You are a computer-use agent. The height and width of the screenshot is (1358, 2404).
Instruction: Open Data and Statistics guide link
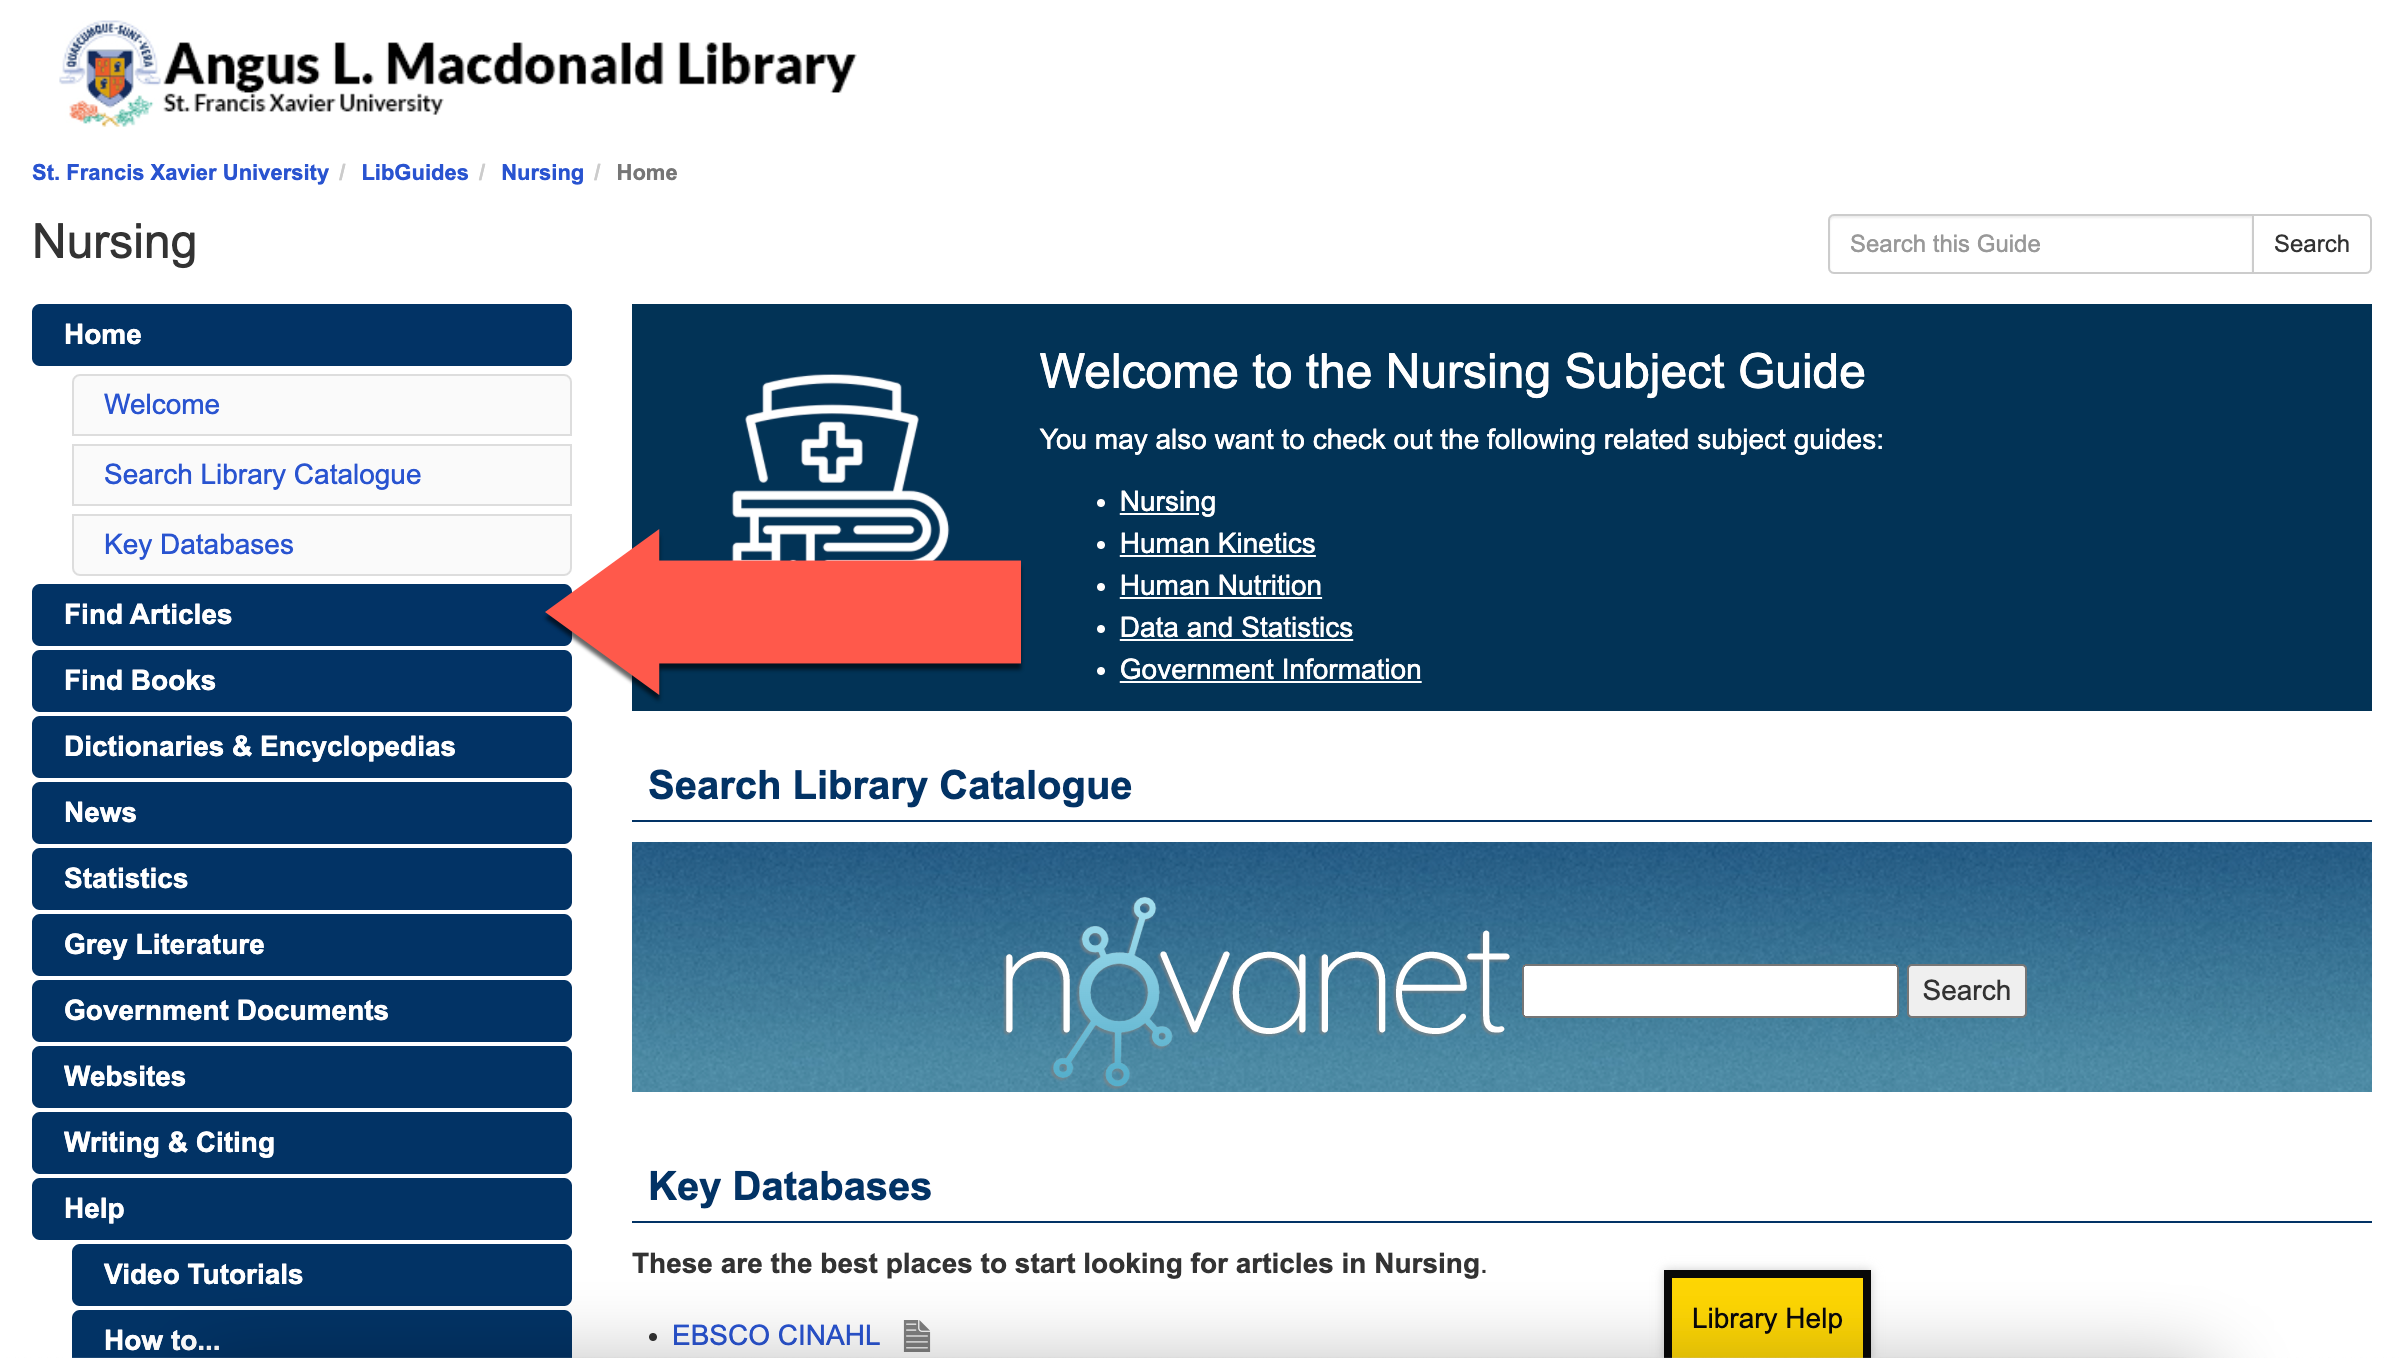point(1236,627)
